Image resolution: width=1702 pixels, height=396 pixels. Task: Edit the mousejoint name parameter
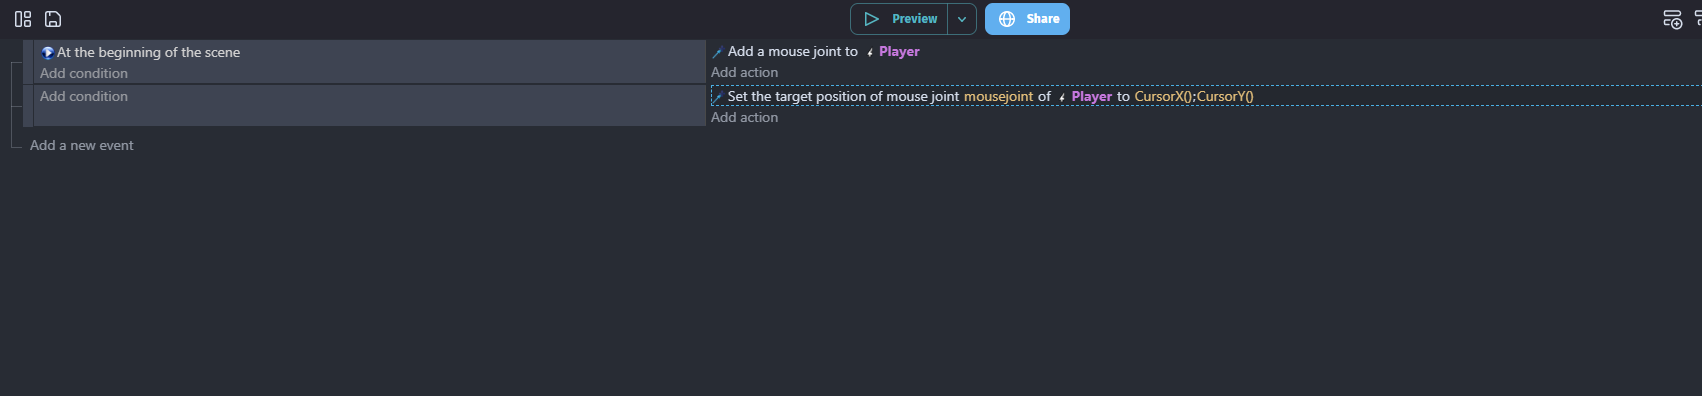tap(998, 96)
